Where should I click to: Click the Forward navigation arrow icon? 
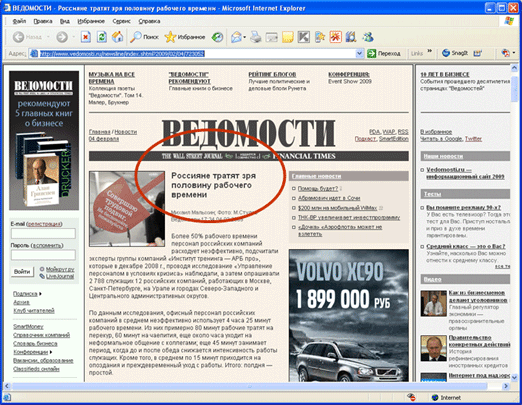coord(62,37)
